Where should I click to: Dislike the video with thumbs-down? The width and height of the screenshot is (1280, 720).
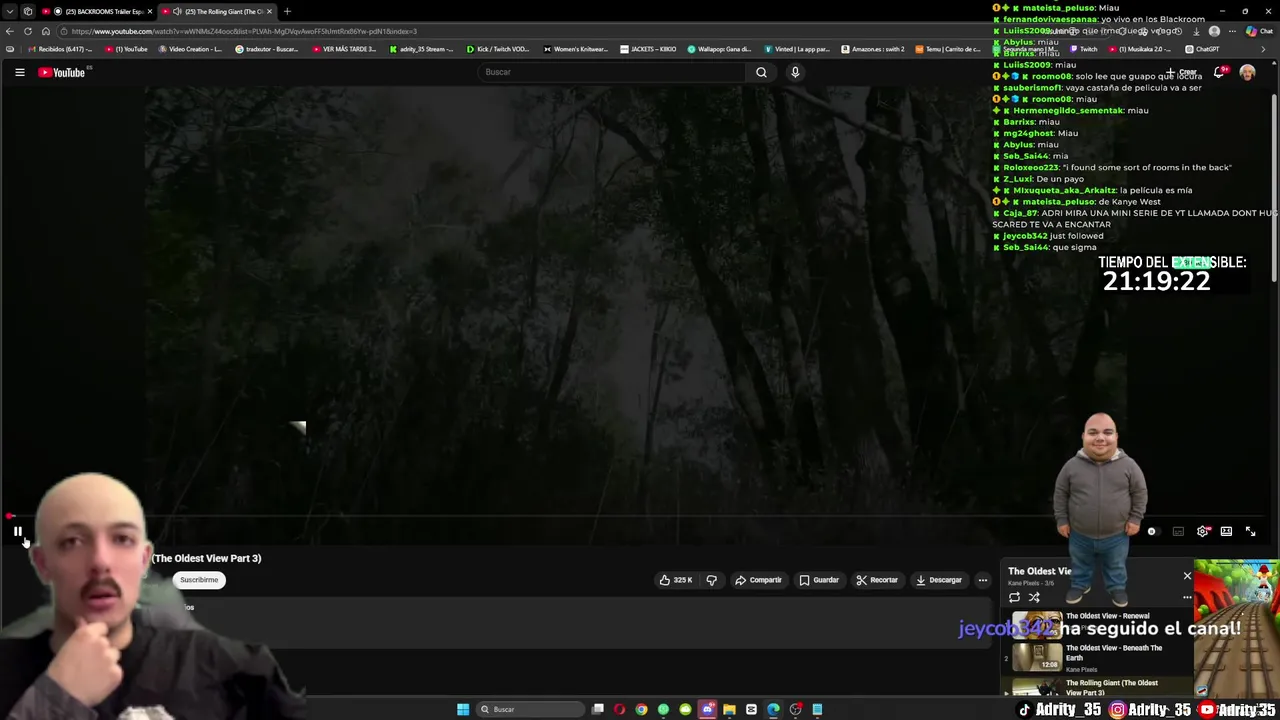coord(711,580)
